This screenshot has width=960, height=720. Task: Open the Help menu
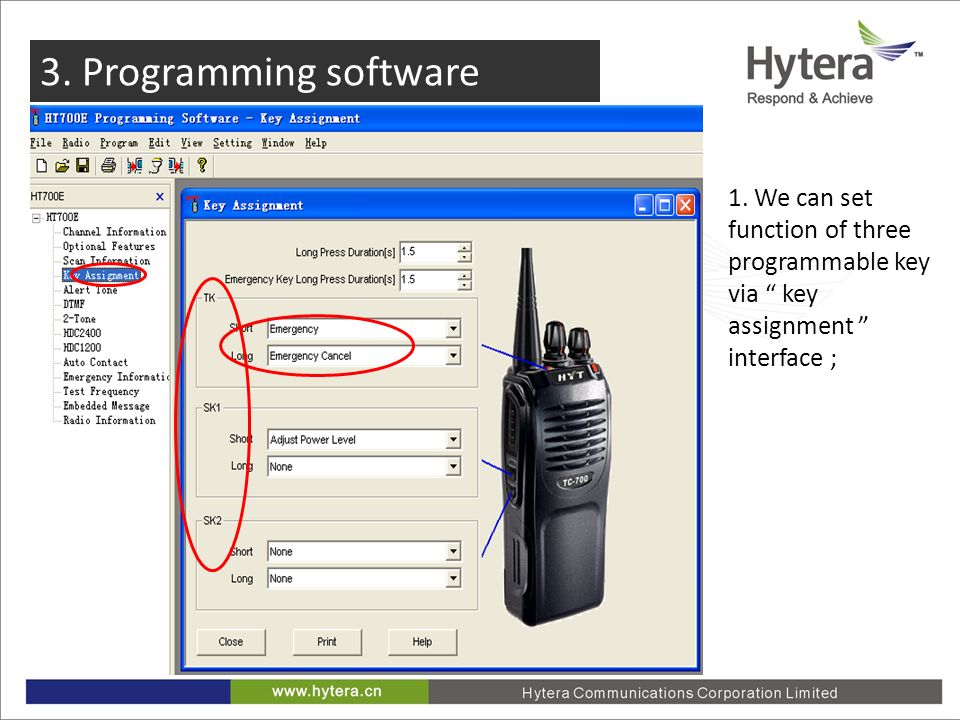(x=316, y=143)
